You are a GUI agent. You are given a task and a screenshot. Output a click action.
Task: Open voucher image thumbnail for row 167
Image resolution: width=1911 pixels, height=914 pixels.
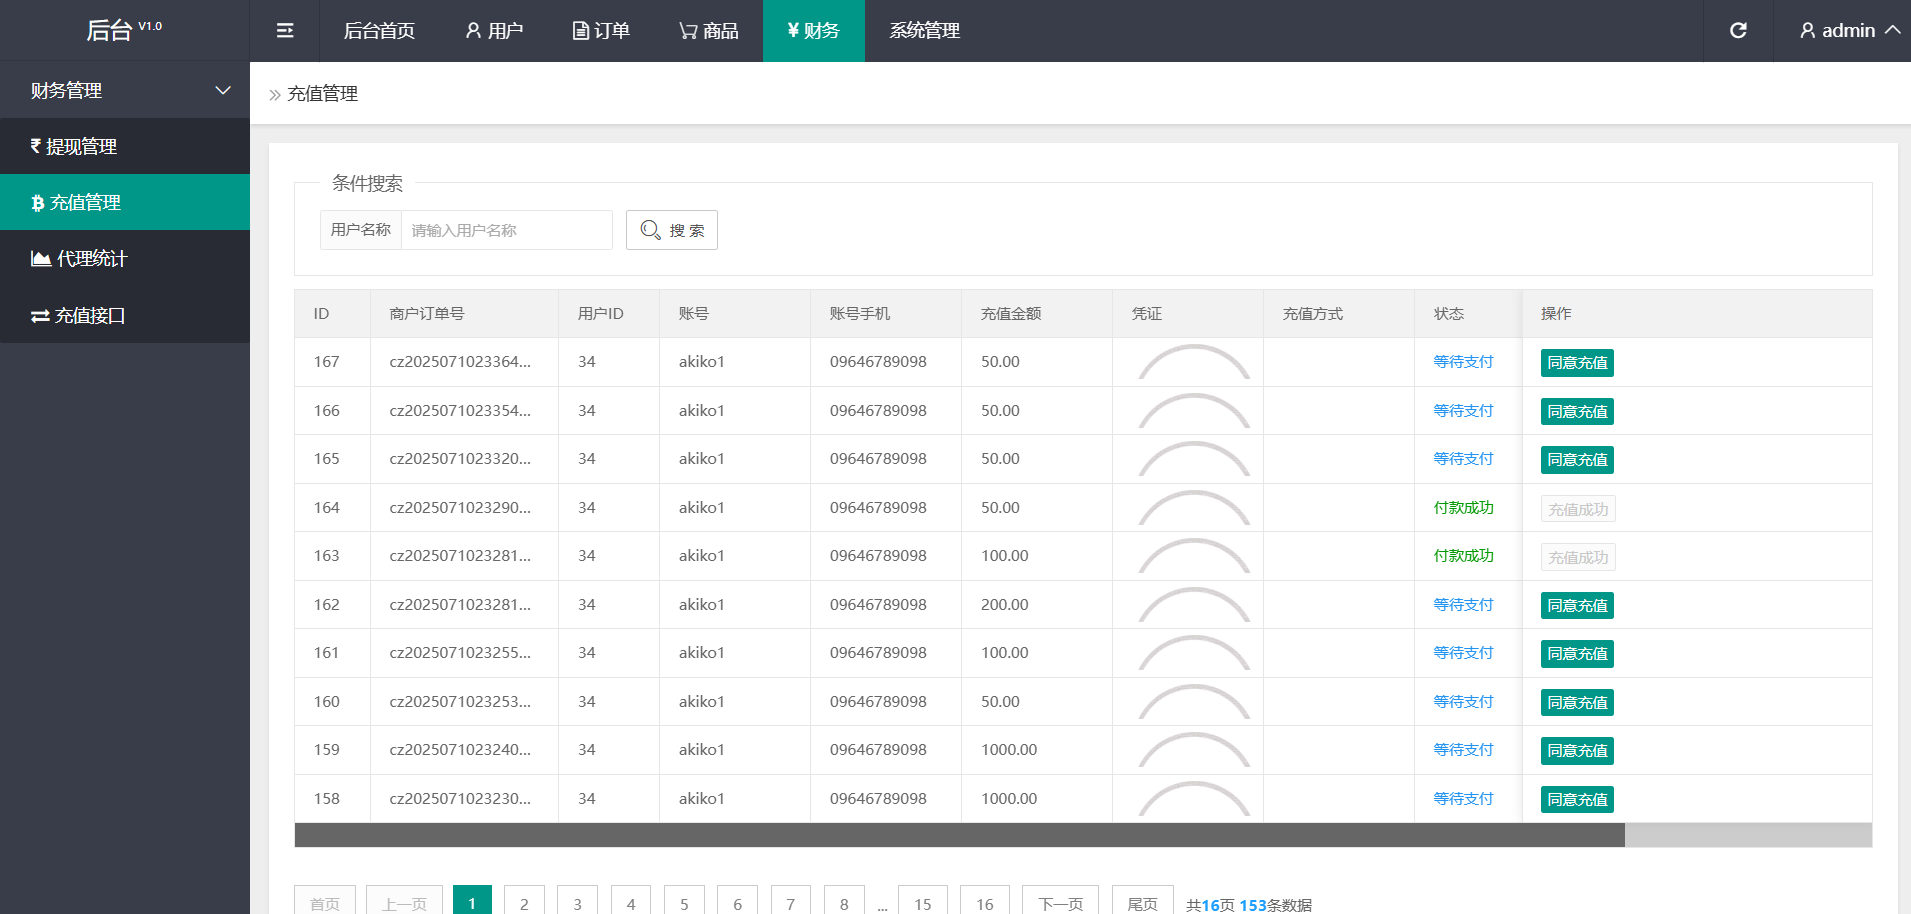[1194, 362]
